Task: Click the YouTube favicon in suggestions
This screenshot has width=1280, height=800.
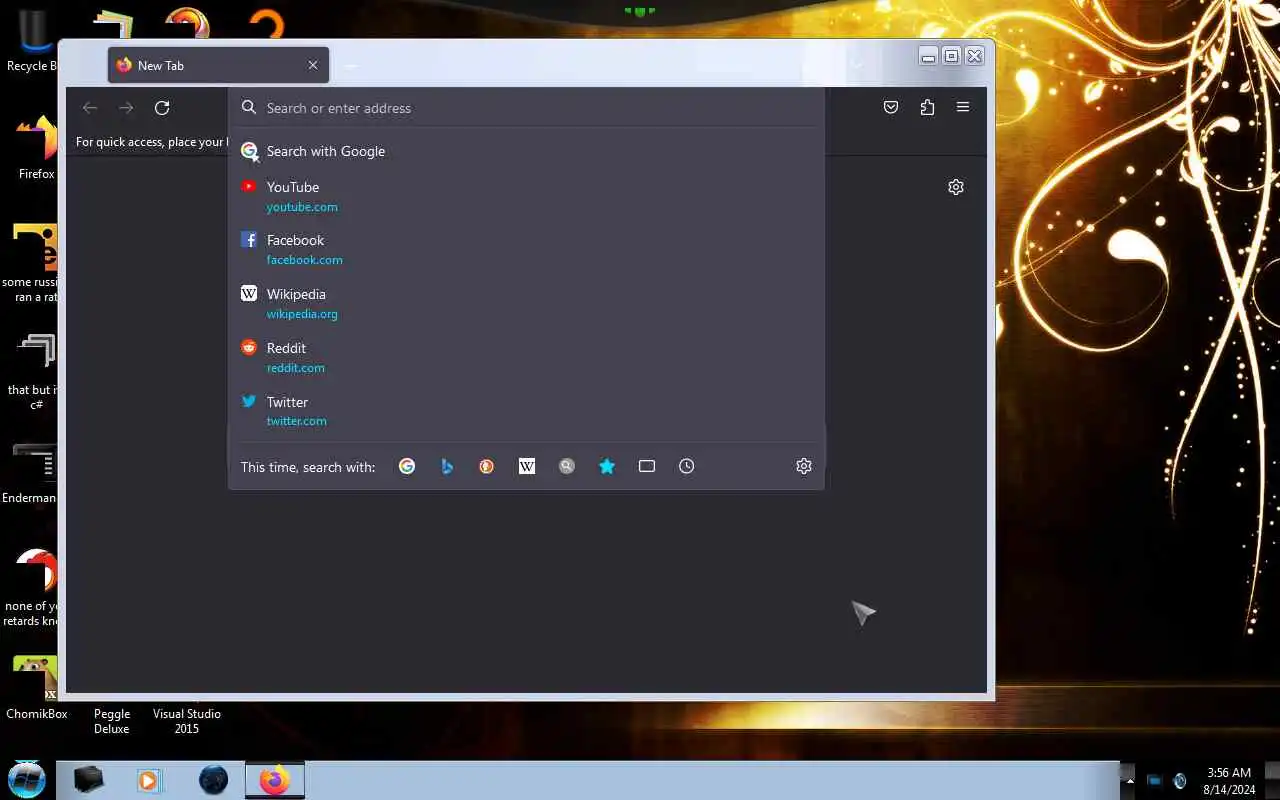Action: tap(249, 186)
